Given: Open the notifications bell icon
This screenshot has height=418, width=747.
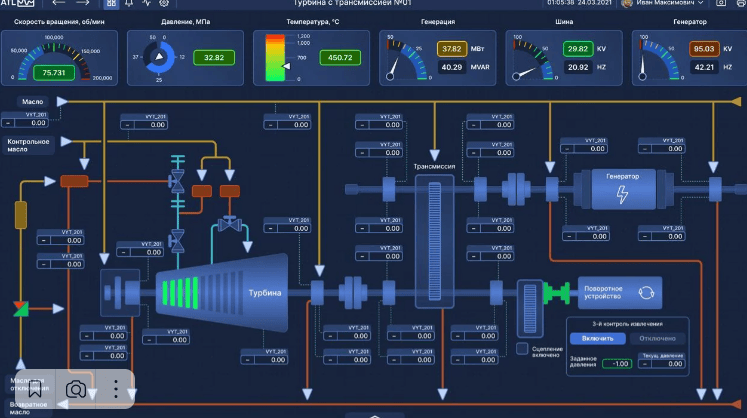Looking at the screenshot, I should coord(129,4).
